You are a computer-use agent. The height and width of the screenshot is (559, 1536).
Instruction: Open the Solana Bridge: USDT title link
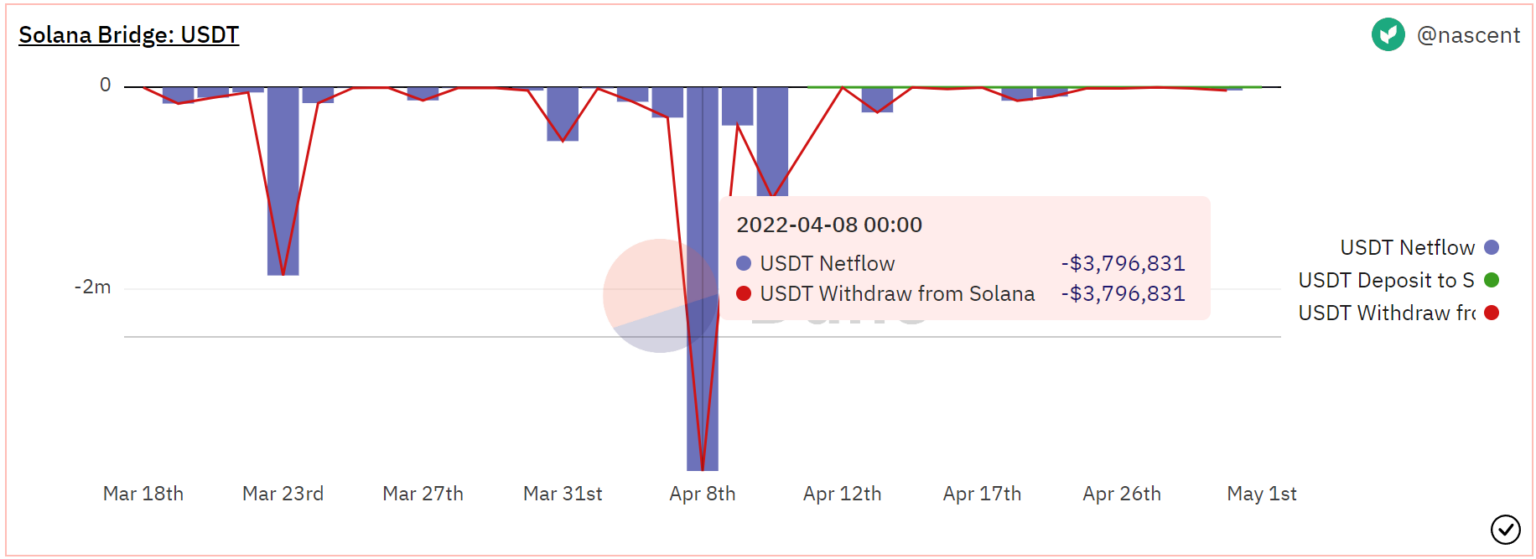click(x=129, y=35)
